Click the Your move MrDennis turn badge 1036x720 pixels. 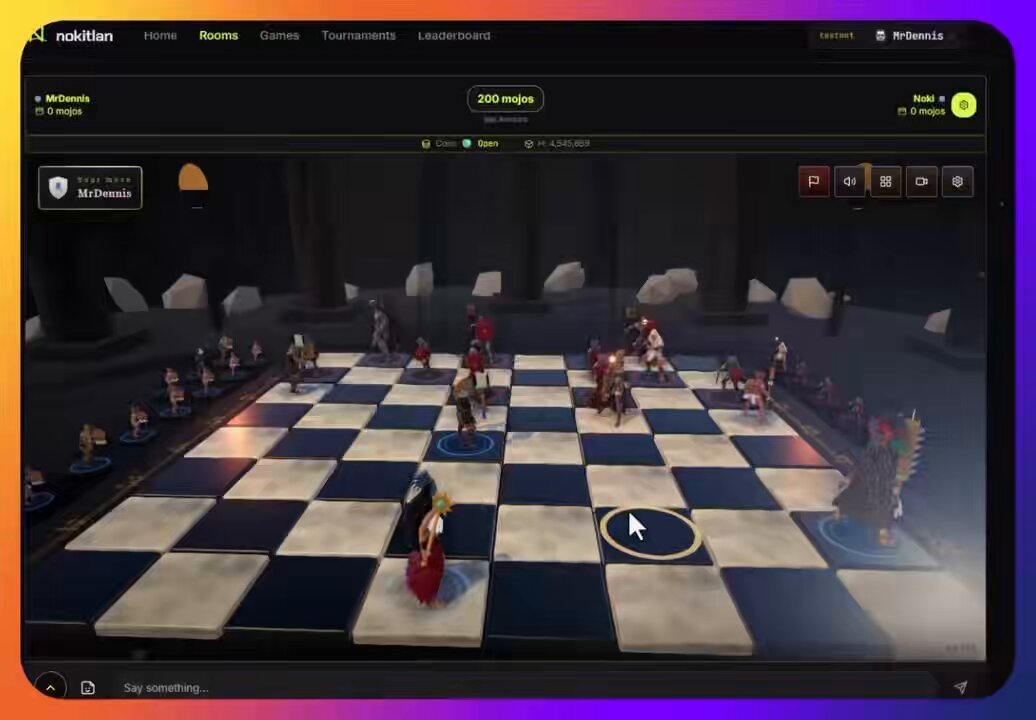tap(90, 188)
